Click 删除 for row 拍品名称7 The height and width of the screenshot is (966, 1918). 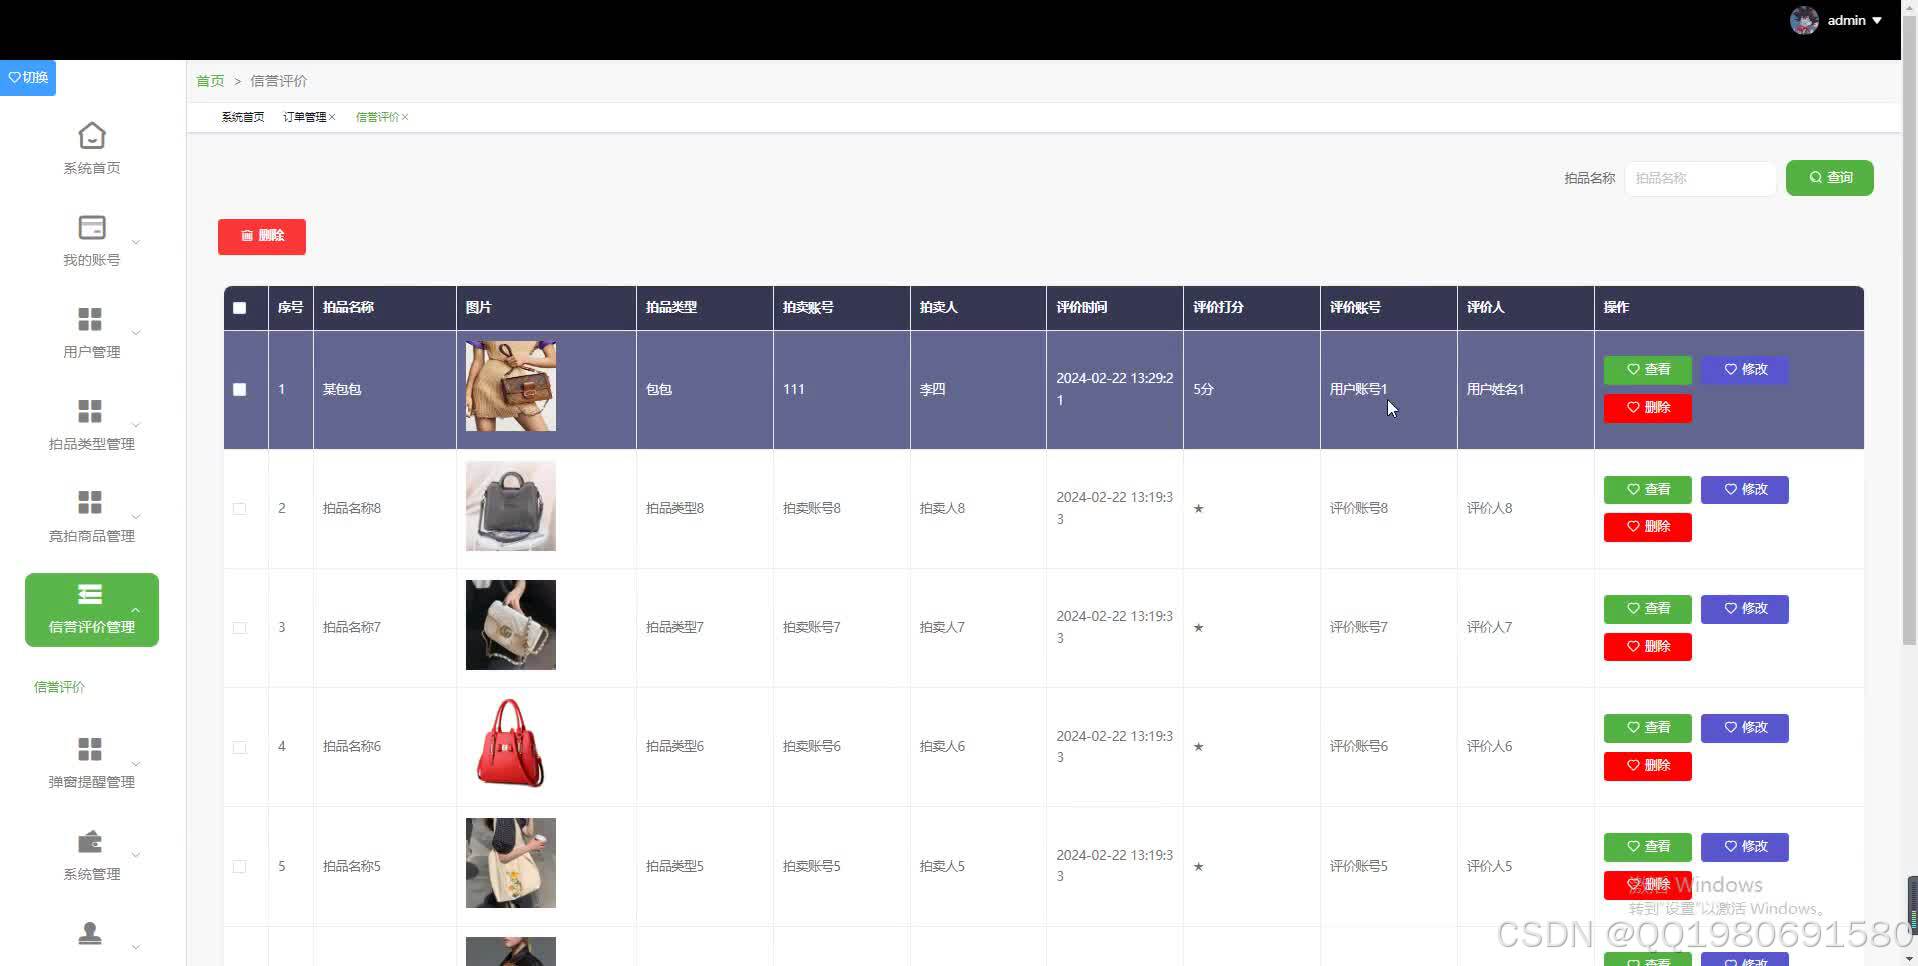pyautogui.click(x=1647, y=647)
